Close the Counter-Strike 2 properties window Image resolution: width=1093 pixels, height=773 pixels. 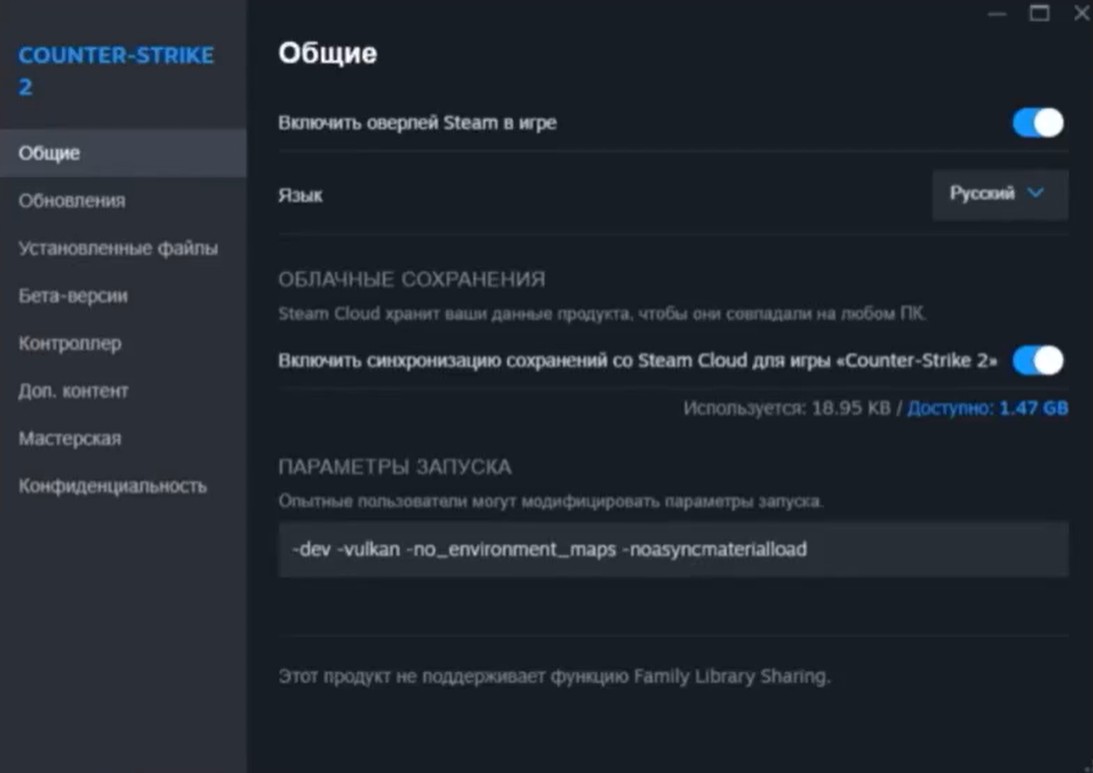[1081, 14]
